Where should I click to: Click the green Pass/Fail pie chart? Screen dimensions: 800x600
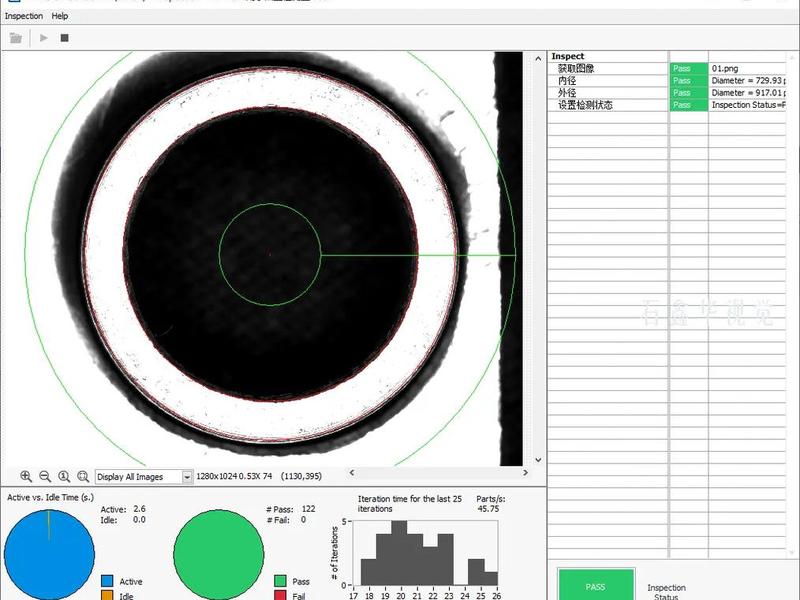pyautogui.click(x=218, y=555)
